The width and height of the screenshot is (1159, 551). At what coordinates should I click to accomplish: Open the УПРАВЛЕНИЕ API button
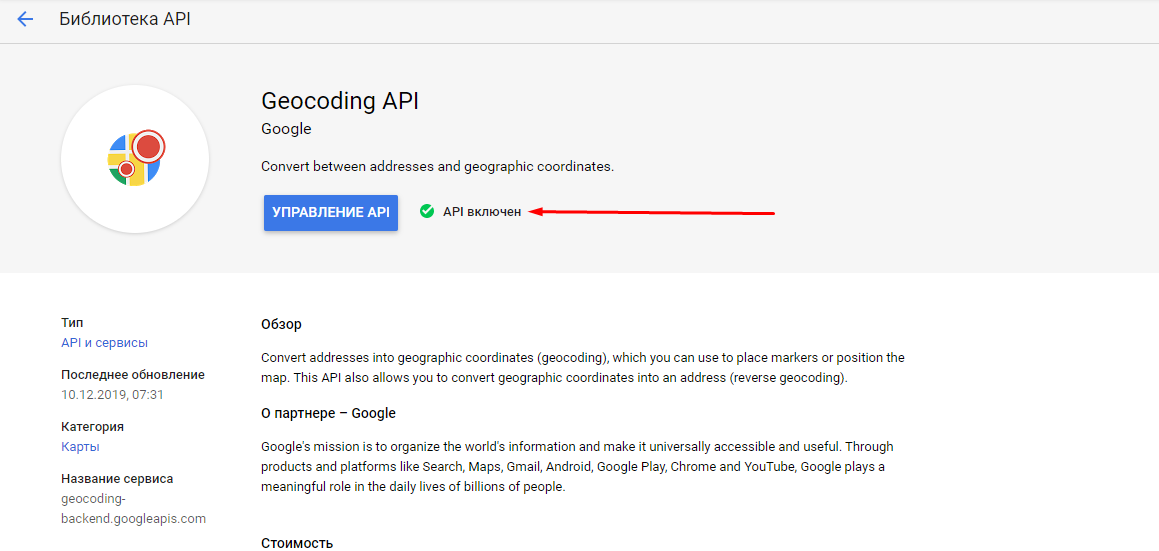point(331,212)
